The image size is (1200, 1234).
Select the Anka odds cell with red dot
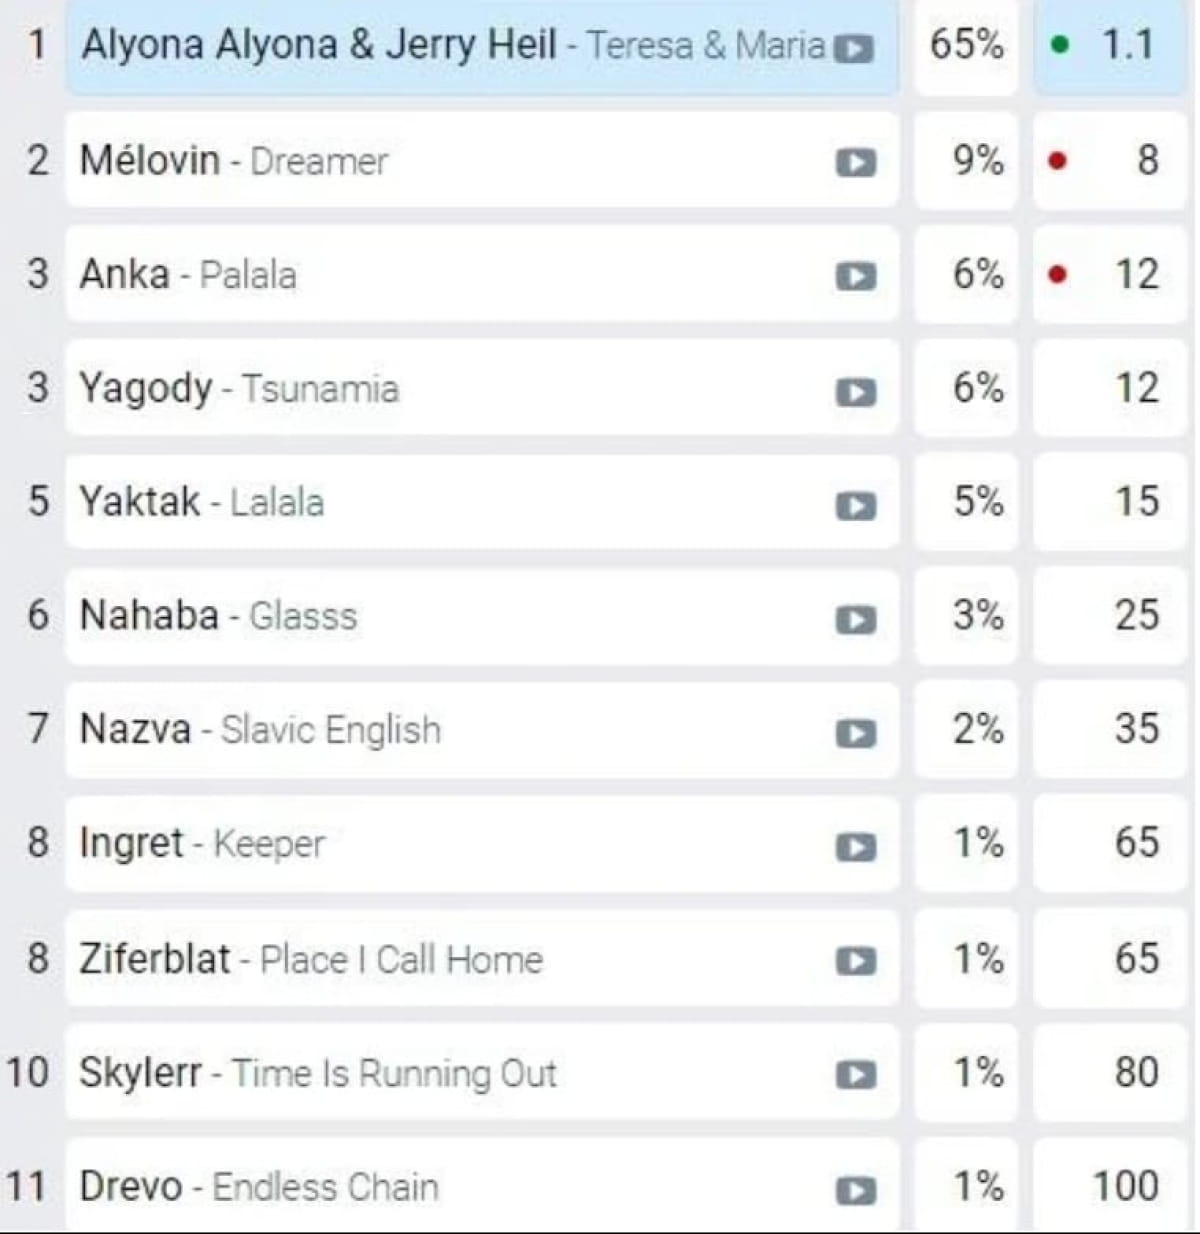[1109, 274]
